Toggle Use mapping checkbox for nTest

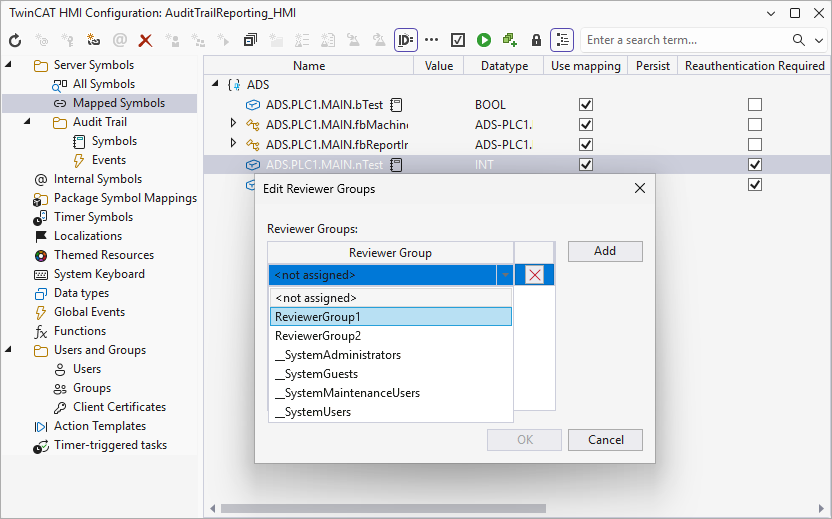coord(586,165)
